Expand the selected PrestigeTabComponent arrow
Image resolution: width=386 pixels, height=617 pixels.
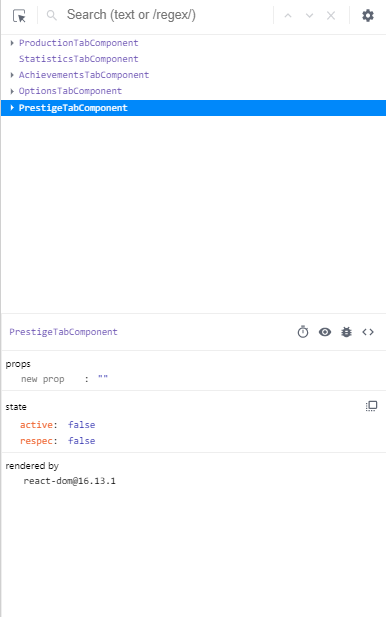coord(12,107)
